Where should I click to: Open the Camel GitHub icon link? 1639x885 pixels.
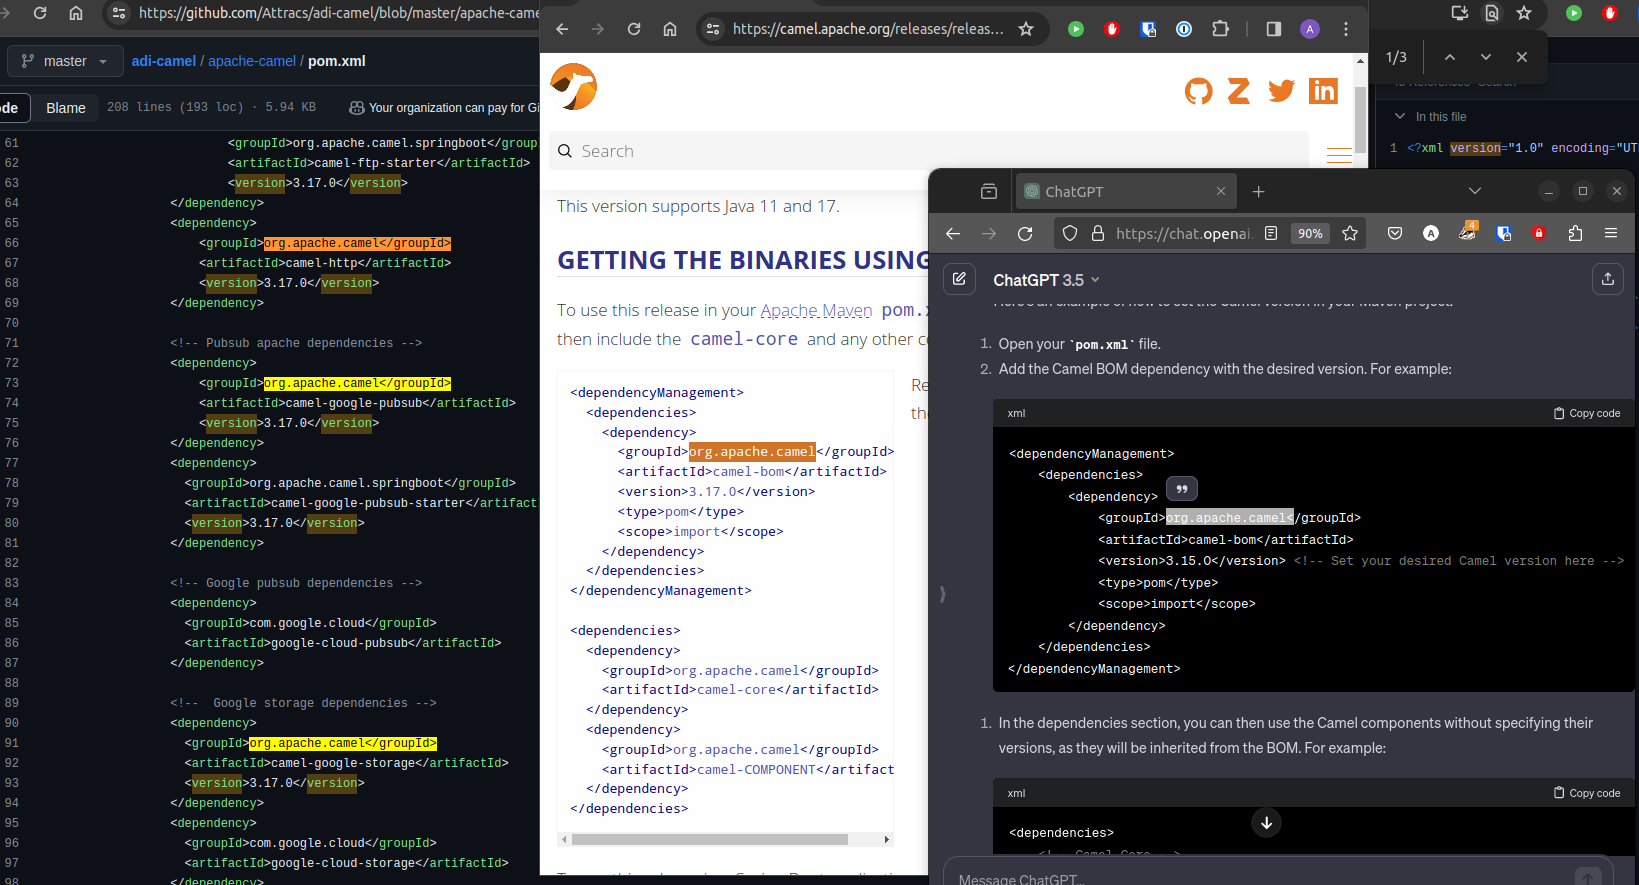click(x=1198, y=91)
